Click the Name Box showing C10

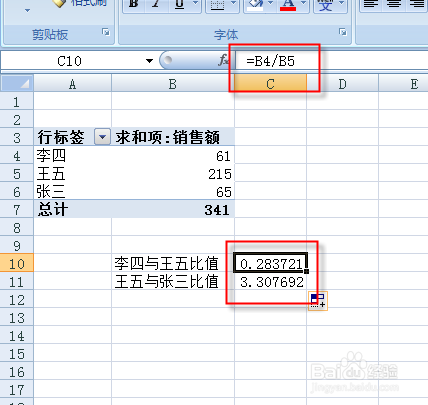(69, 61)
